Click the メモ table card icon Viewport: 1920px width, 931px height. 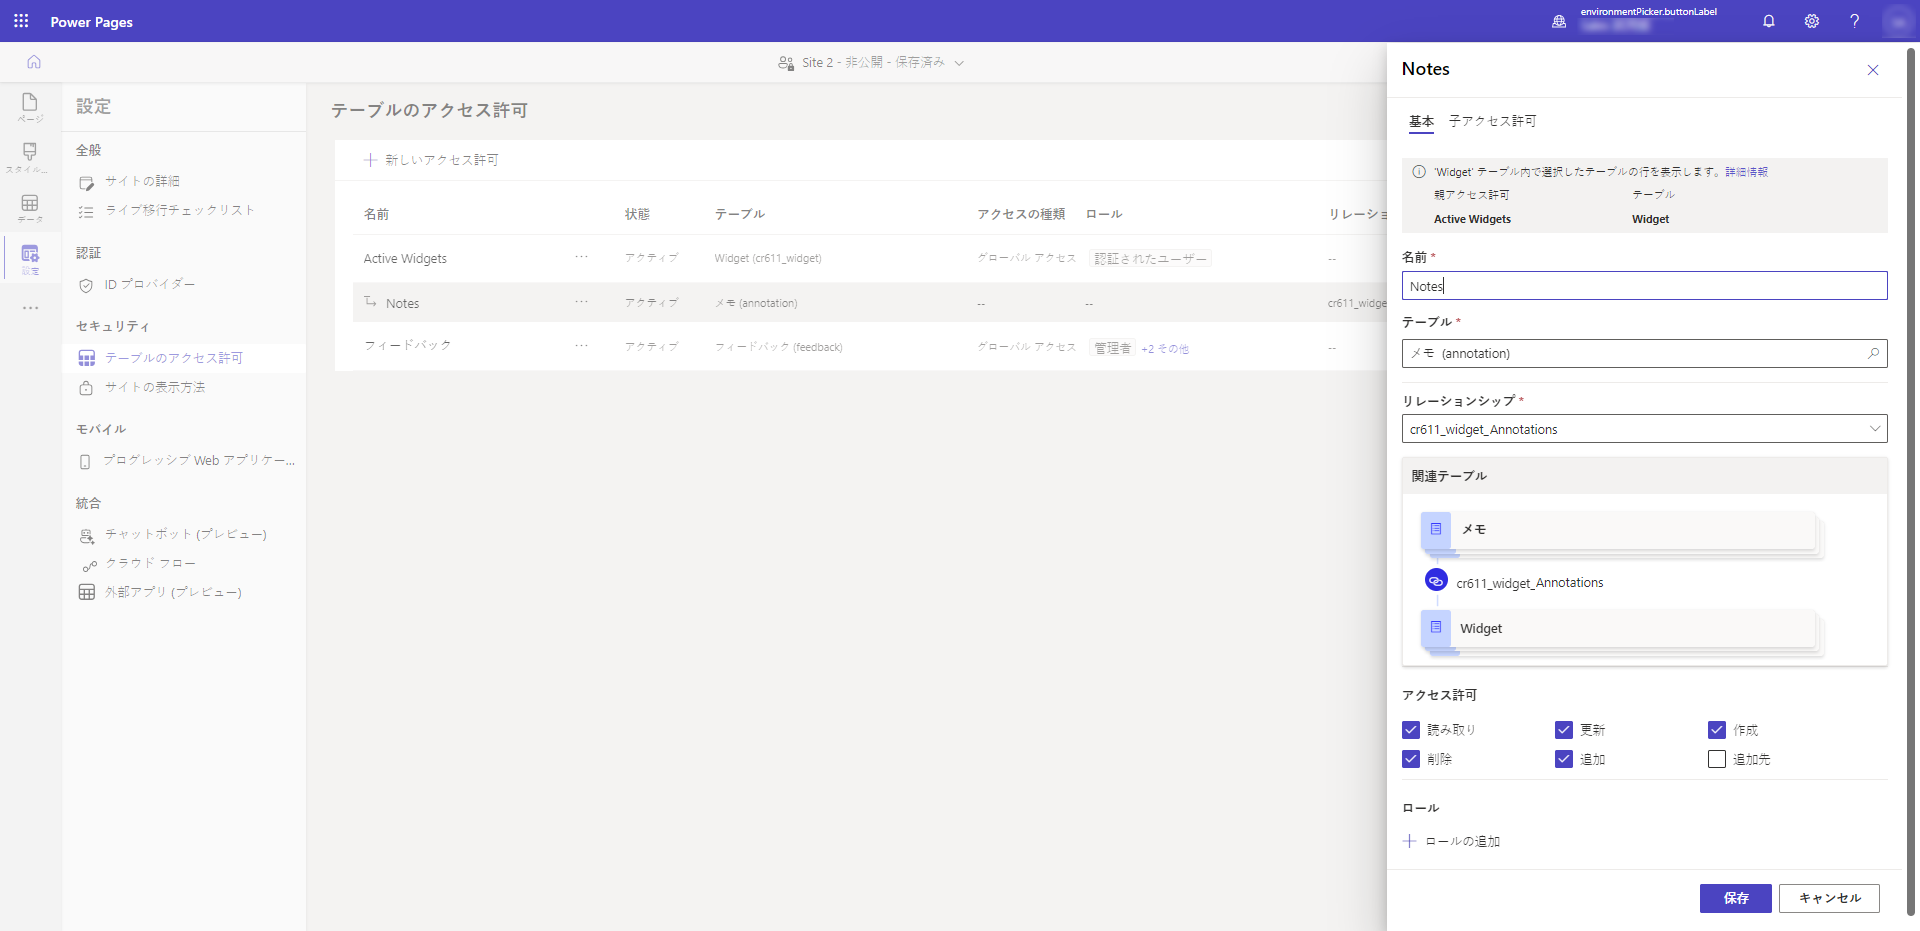[1436, 530]
